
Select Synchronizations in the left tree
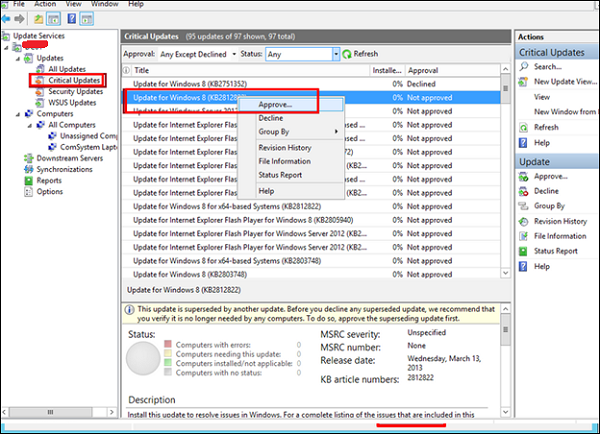tap(65, 169)
